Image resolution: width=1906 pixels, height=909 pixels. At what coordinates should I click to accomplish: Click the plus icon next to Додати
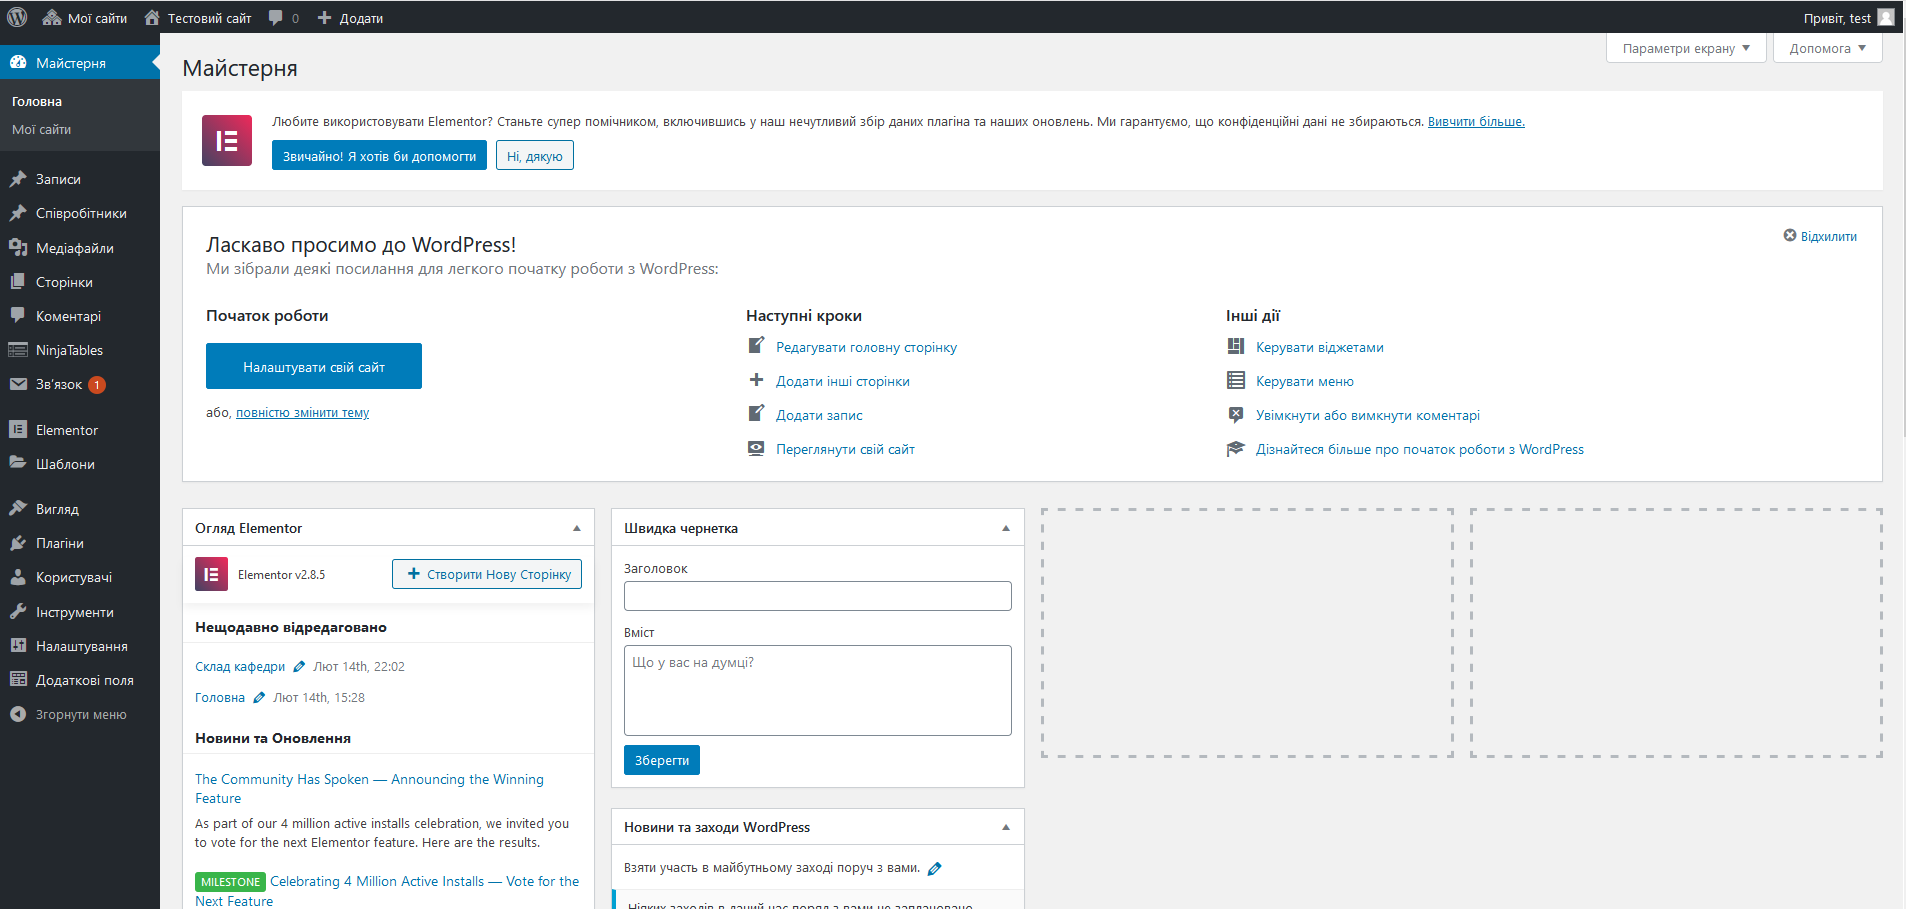[x=324, y=18]
